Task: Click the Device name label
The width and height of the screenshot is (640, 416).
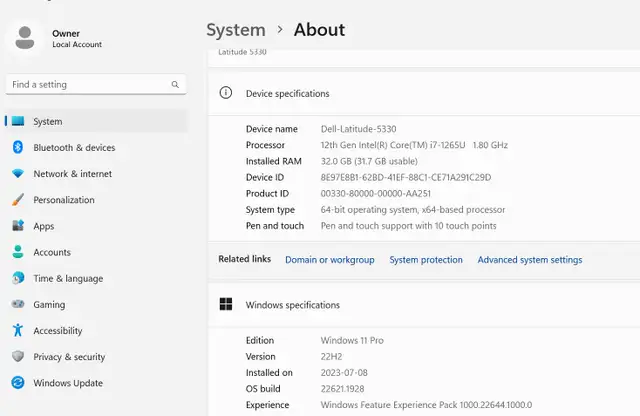Action: tap(271, 129)
